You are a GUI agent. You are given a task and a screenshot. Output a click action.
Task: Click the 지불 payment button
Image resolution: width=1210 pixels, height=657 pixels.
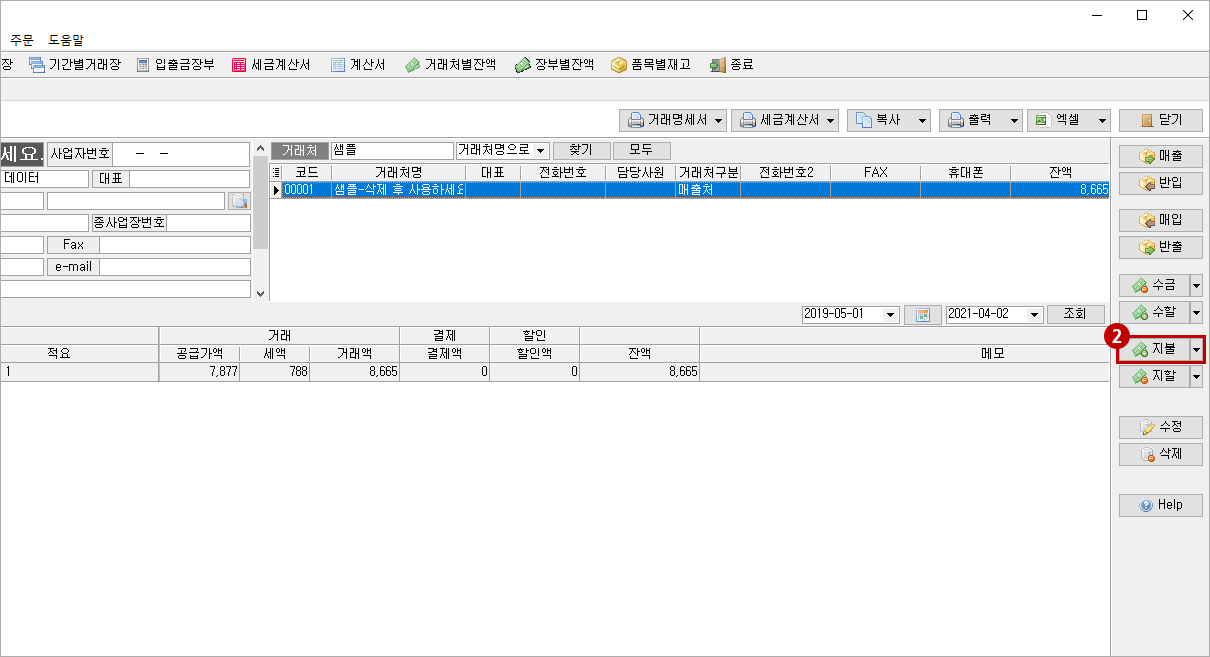[x=1154, y=349]
